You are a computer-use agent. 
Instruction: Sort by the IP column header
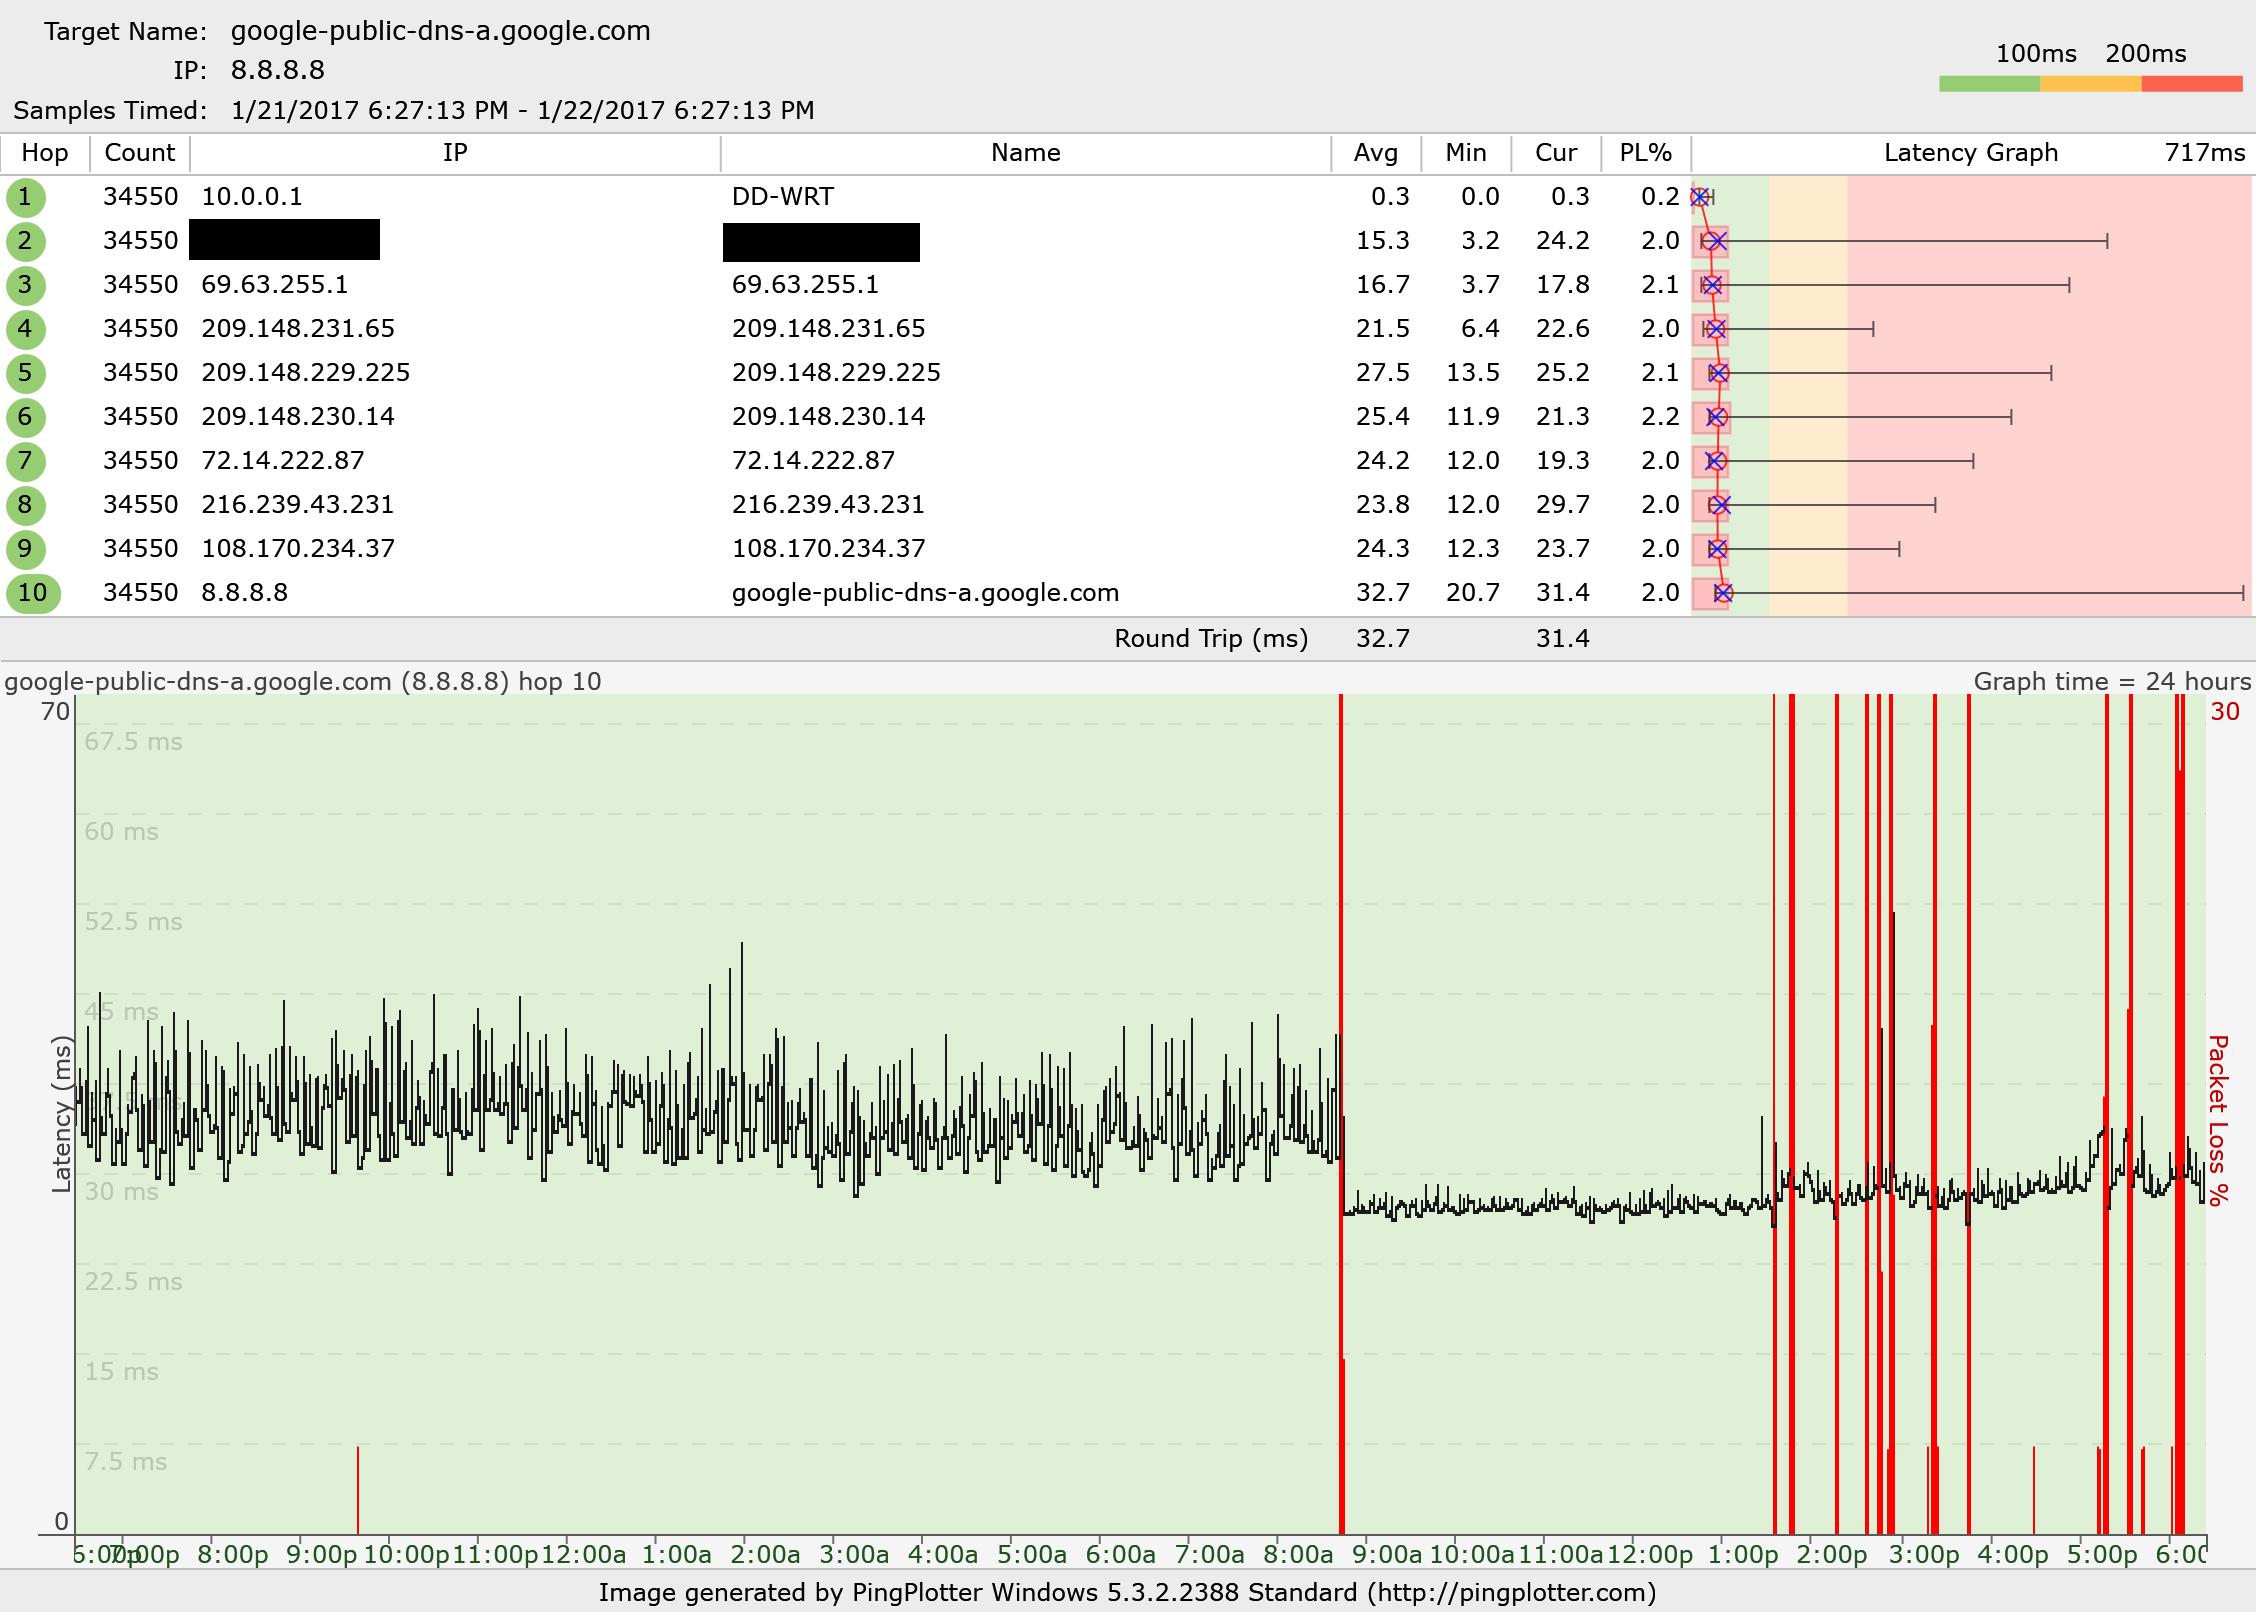pyautogui.click(x=455, y=153)
